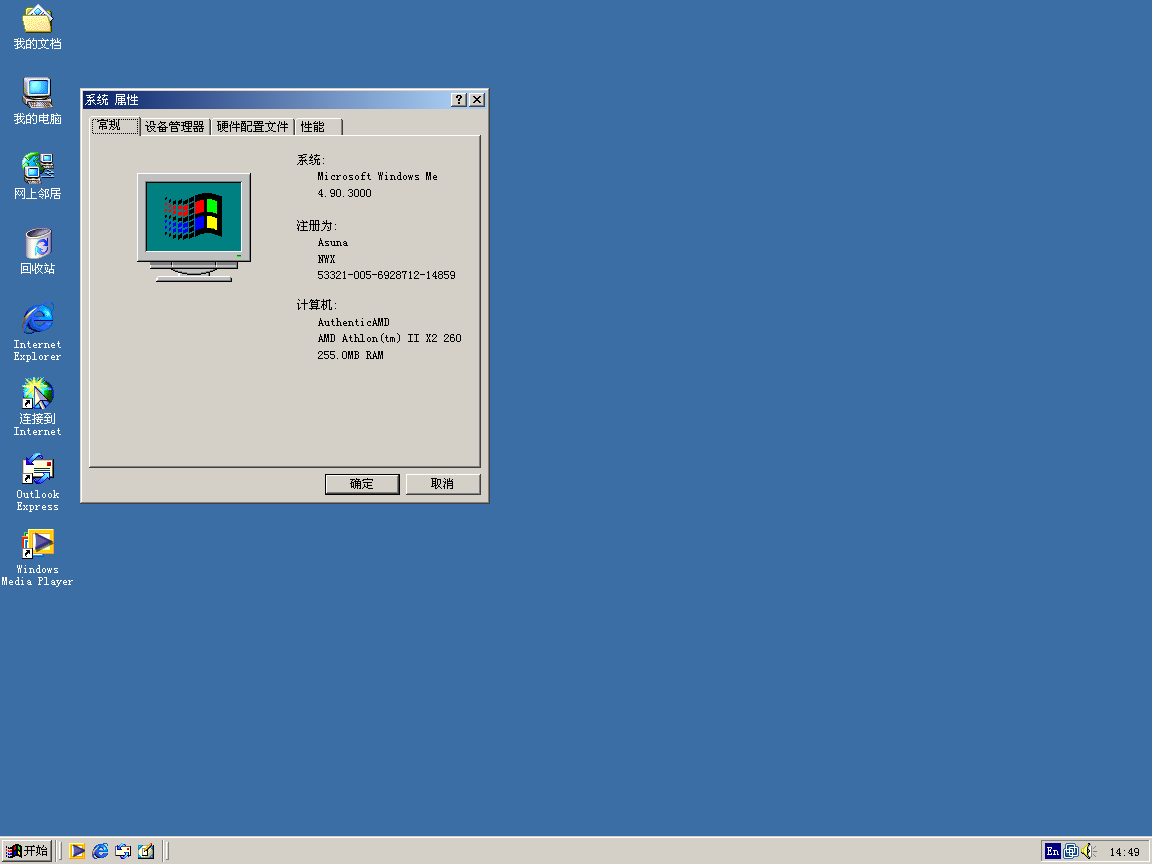Switch to the 设备管理器 tab
The height and width of the screenshot is (864, 1152).
[x=175, y=126]
